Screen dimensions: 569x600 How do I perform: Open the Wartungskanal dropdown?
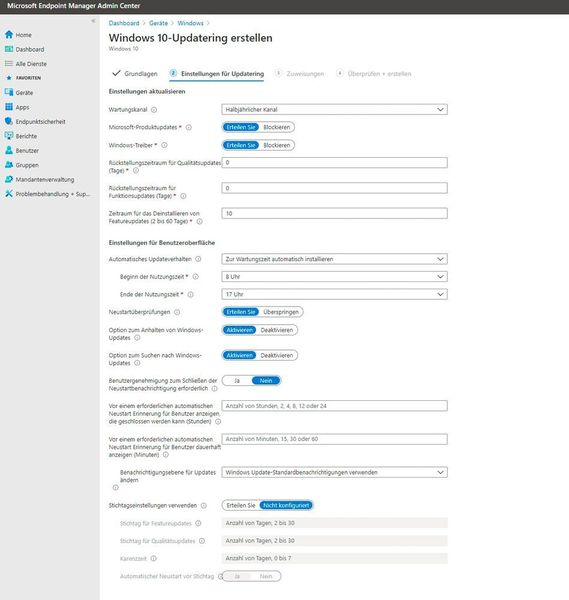coord(334,109)
